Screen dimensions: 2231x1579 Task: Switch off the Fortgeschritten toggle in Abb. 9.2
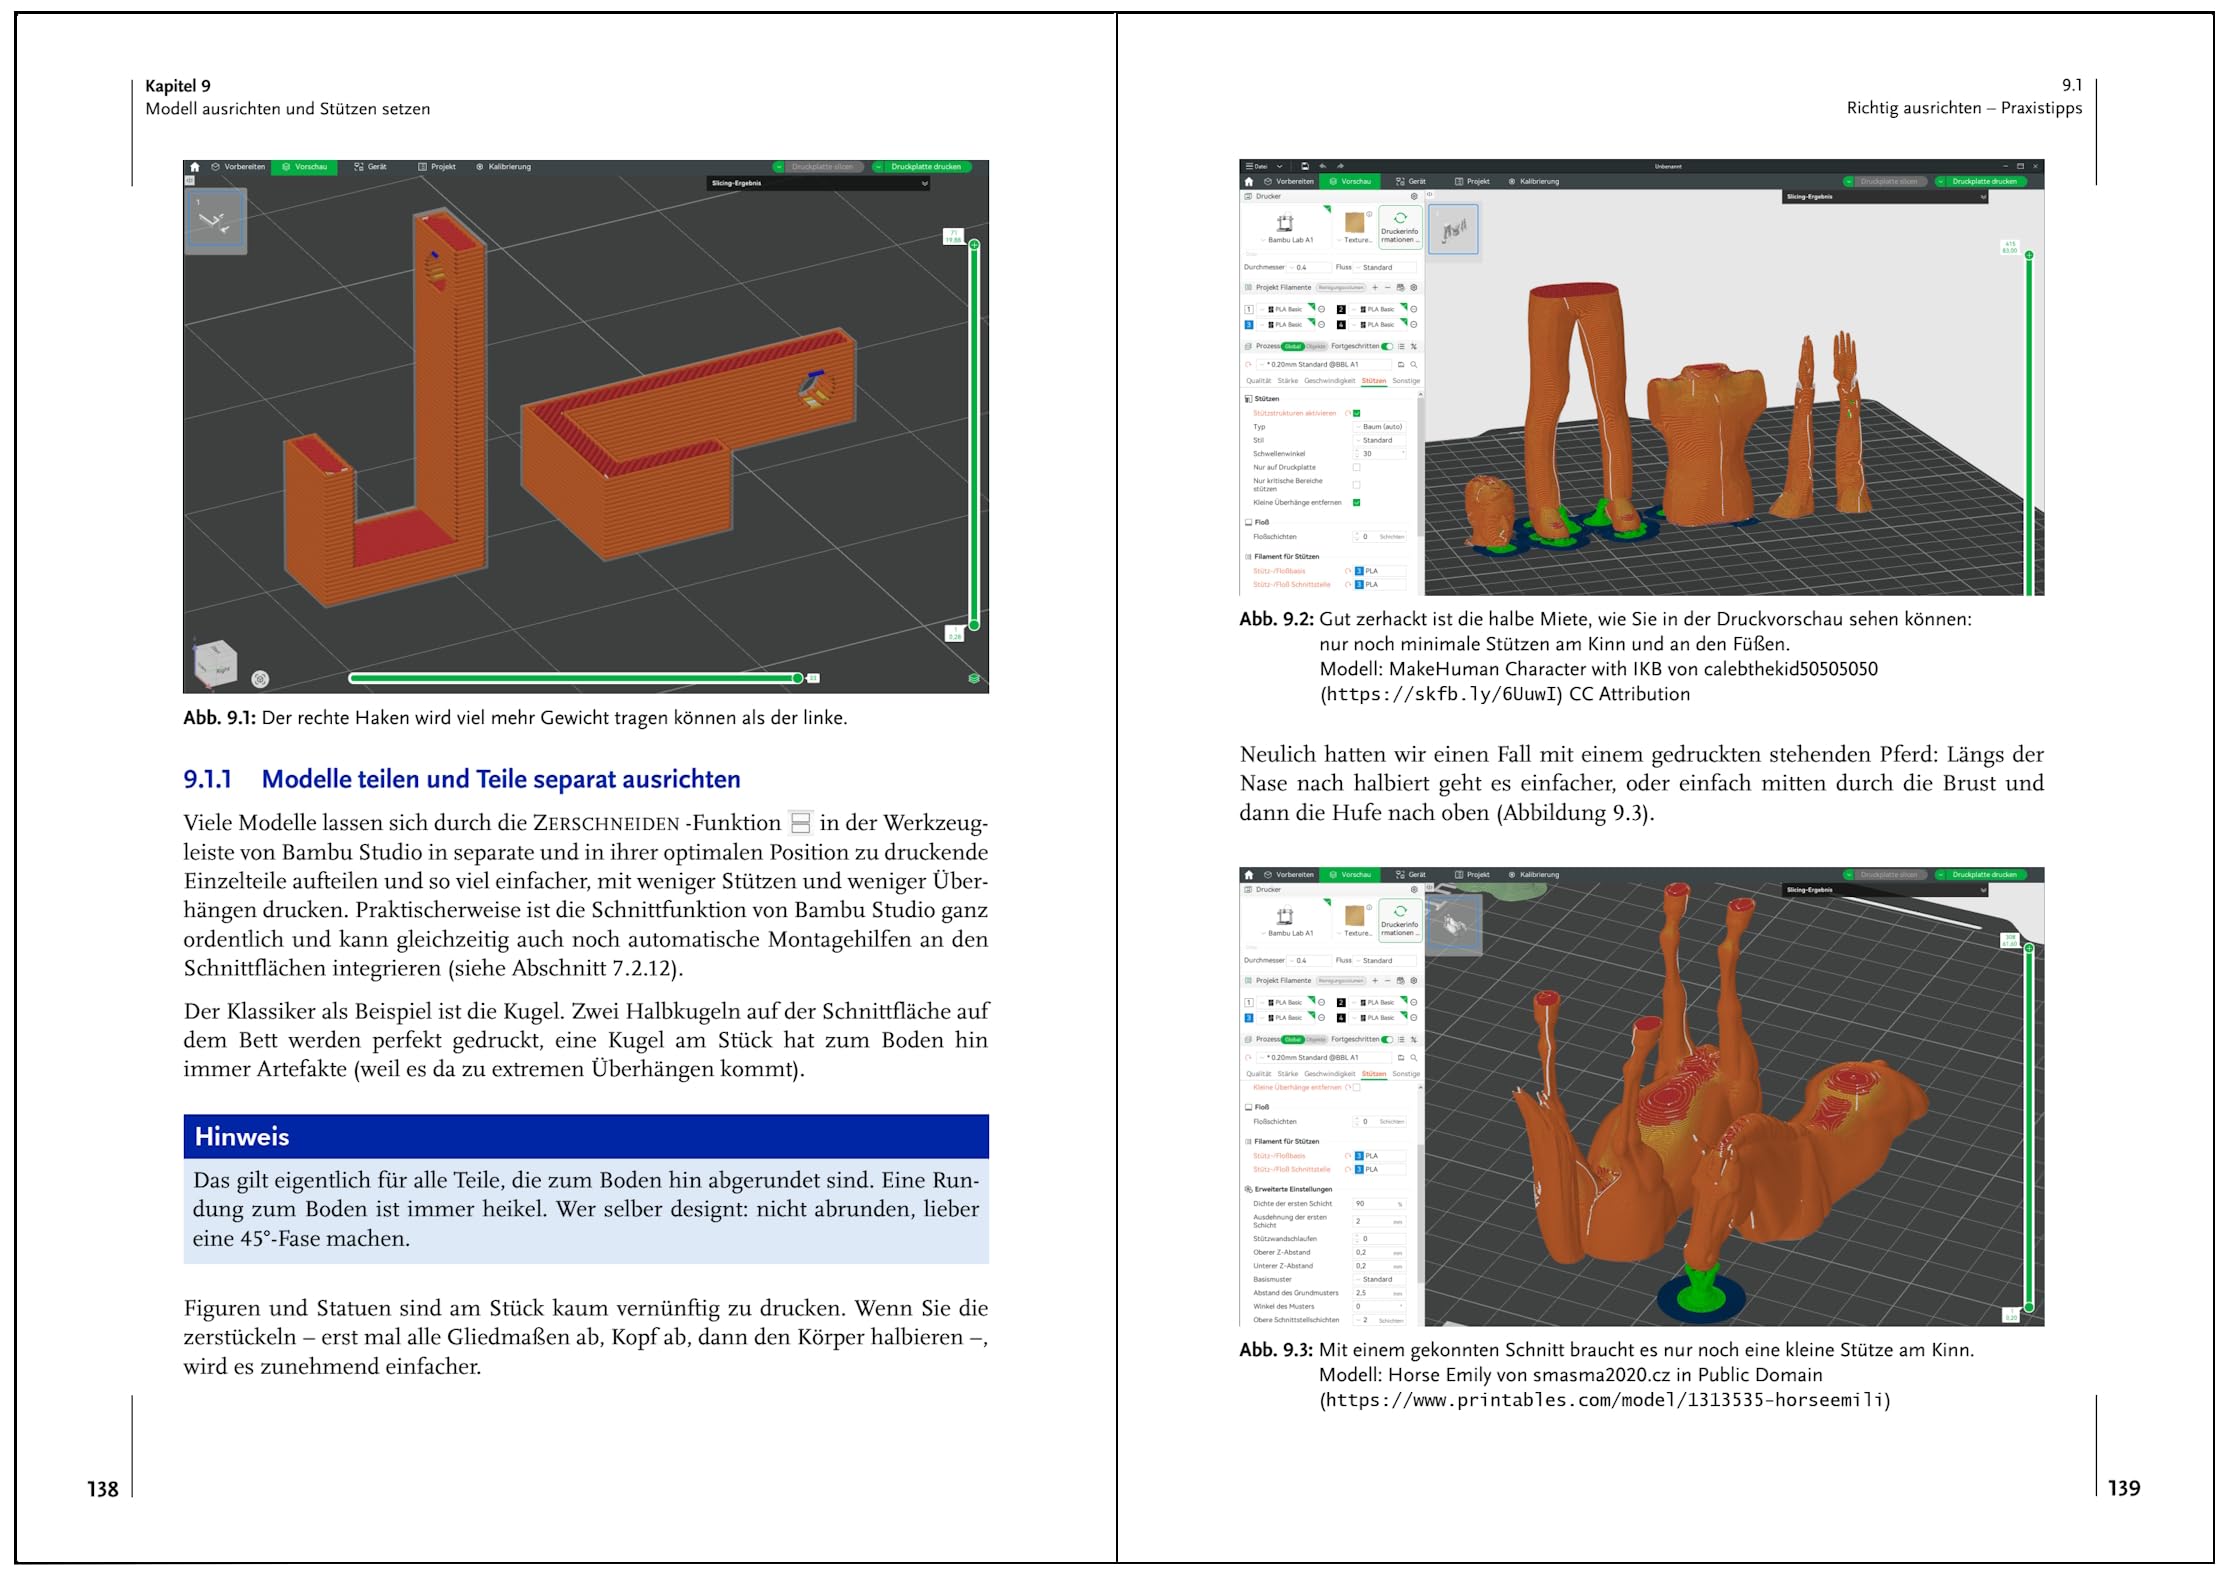pos(1387,347)
